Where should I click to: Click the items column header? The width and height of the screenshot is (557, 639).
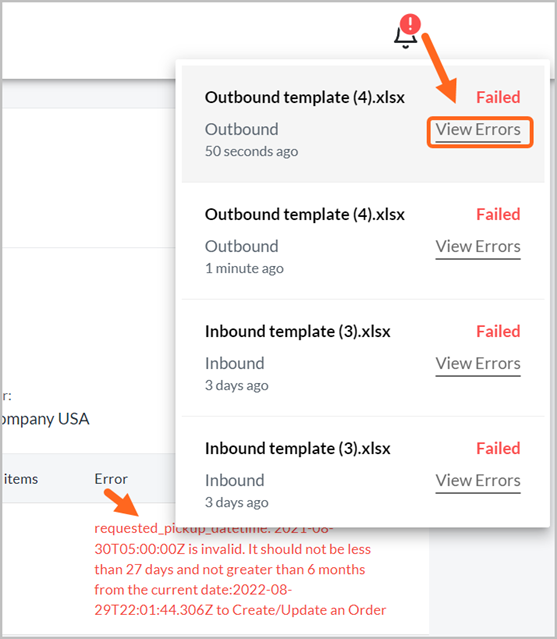20,479
